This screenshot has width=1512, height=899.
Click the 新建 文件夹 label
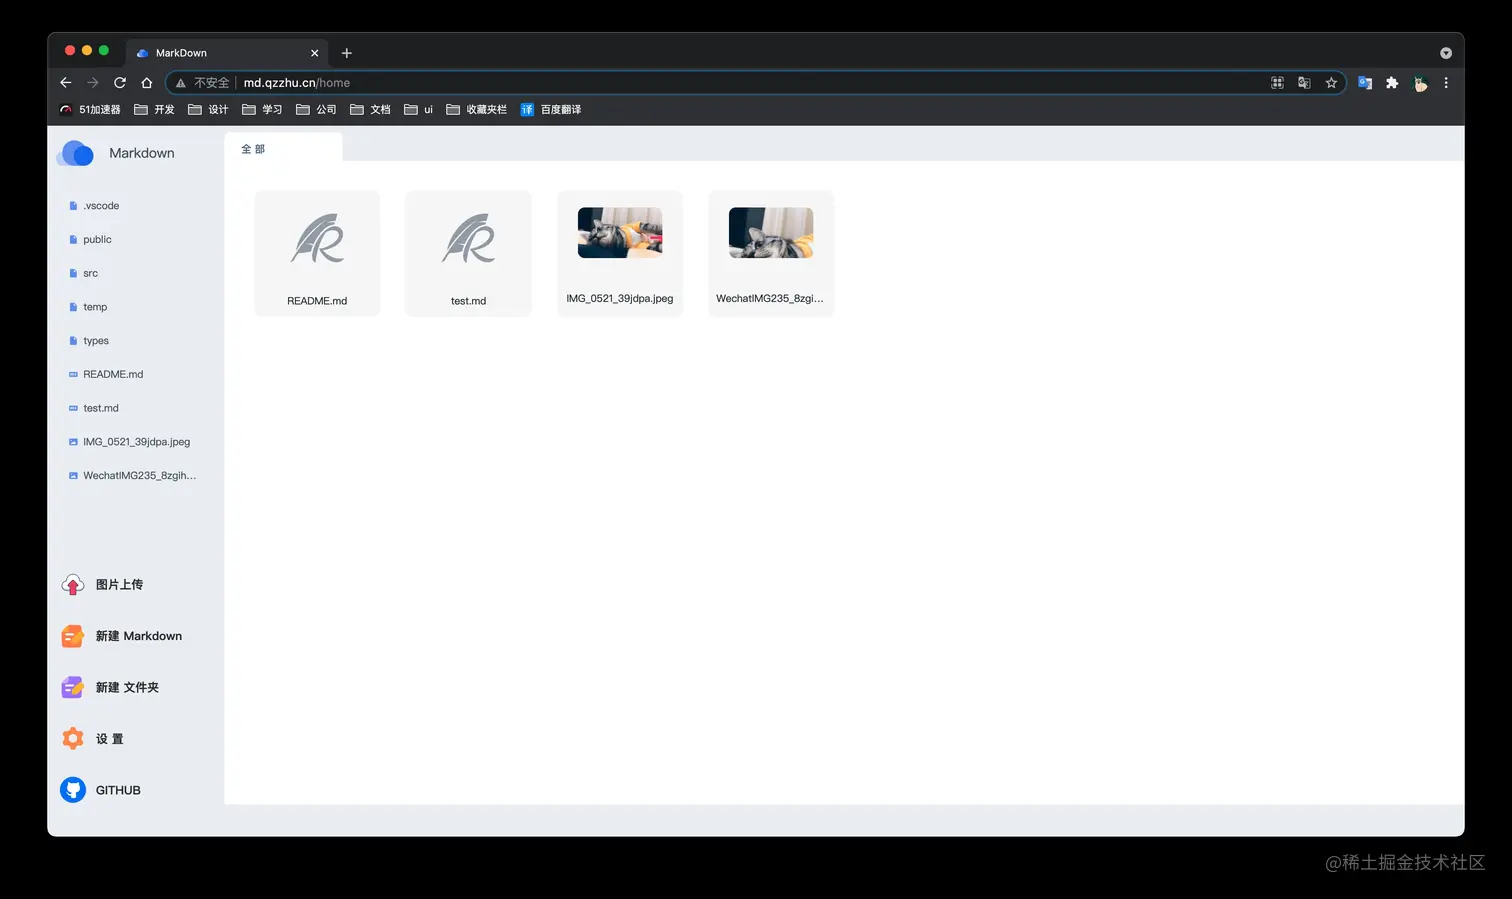point(127,687)
